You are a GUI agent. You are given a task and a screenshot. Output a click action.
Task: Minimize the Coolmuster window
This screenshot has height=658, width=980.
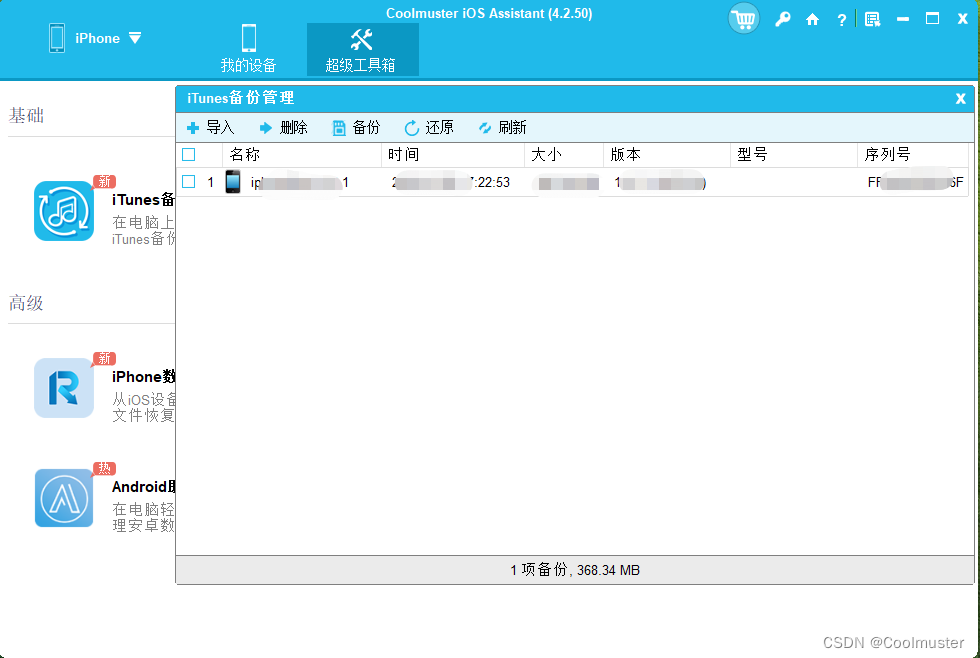pyautogui.click(x=902, y=19)
